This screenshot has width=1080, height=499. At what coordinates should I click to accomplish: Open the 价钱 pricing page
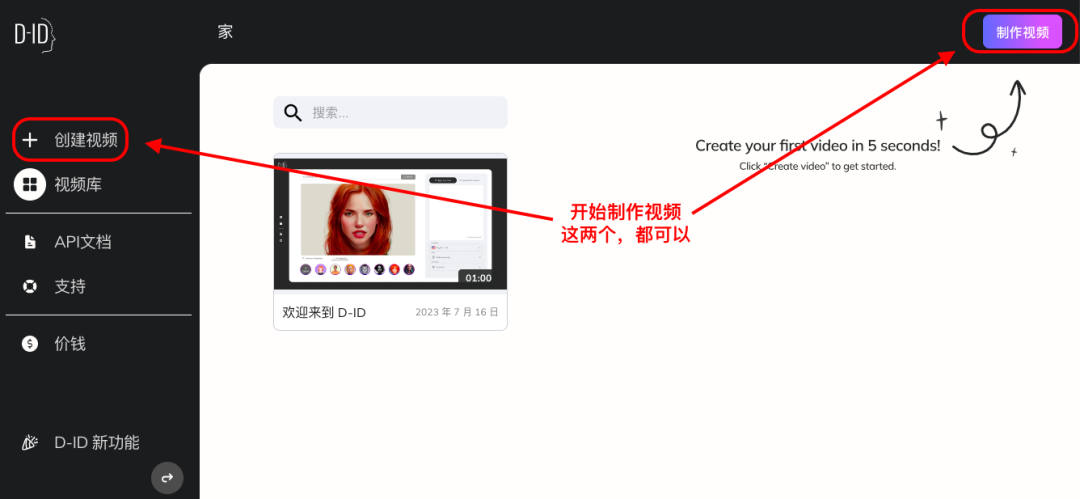pos(70,343)
